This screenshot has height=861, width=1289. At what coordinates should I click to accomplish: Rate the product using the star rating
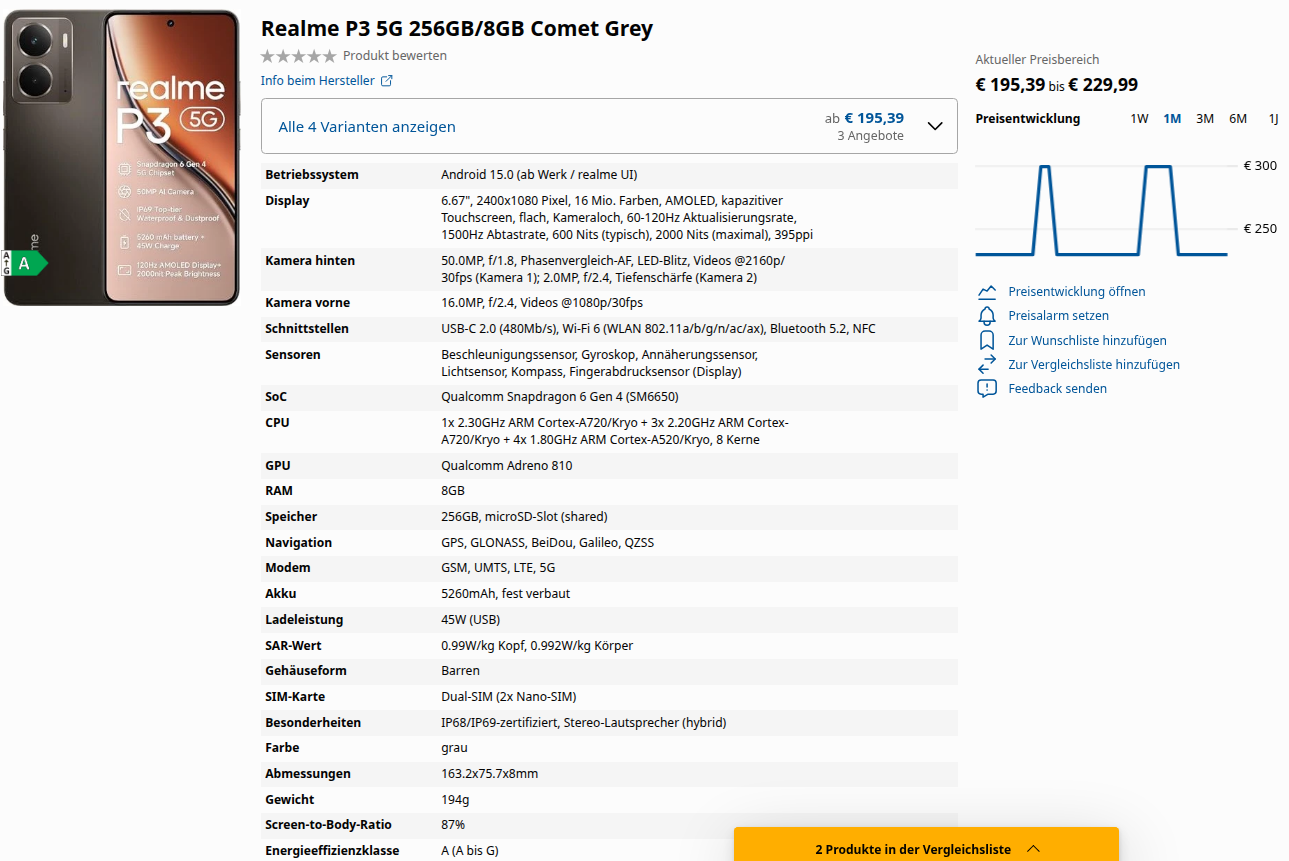pyautogui.click(x=298, y=56)
